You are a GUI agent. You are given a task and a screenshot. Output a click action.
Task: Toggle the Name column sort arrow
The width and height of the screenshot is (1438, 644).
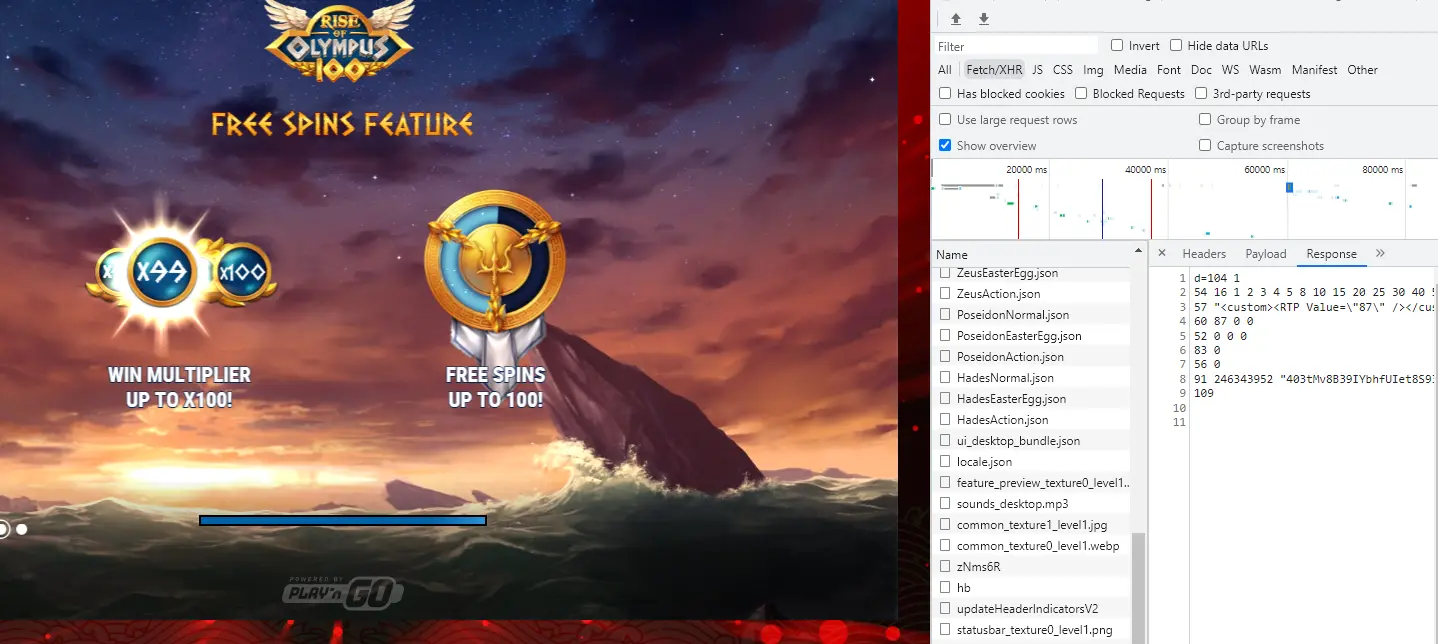coord(1138,250)
